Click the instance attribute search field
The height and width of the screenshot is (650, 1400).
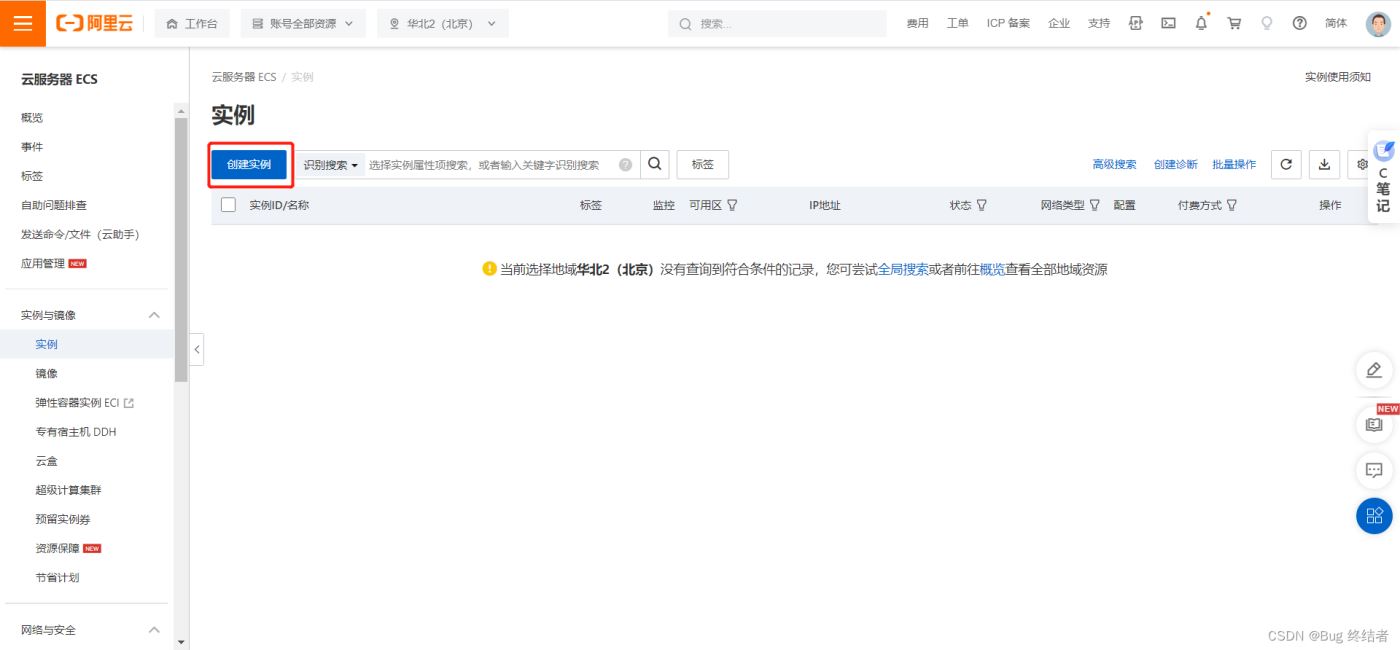(x=490, y=165)
